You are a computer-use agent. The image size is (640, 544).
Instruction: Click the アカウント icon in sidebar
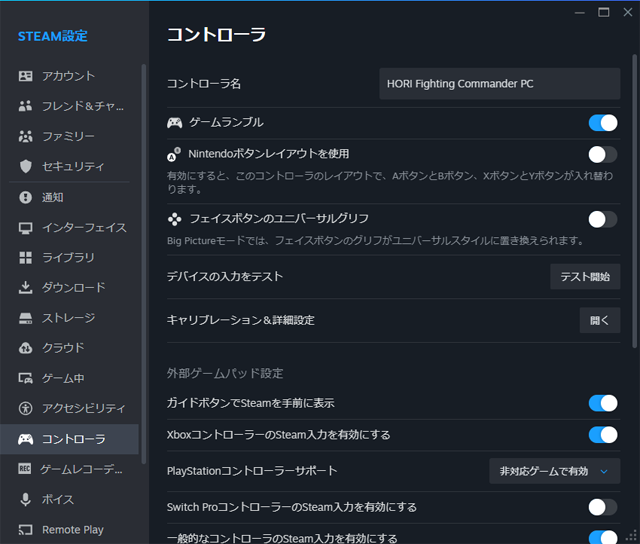pyautogui.click(x=26, y=76)
